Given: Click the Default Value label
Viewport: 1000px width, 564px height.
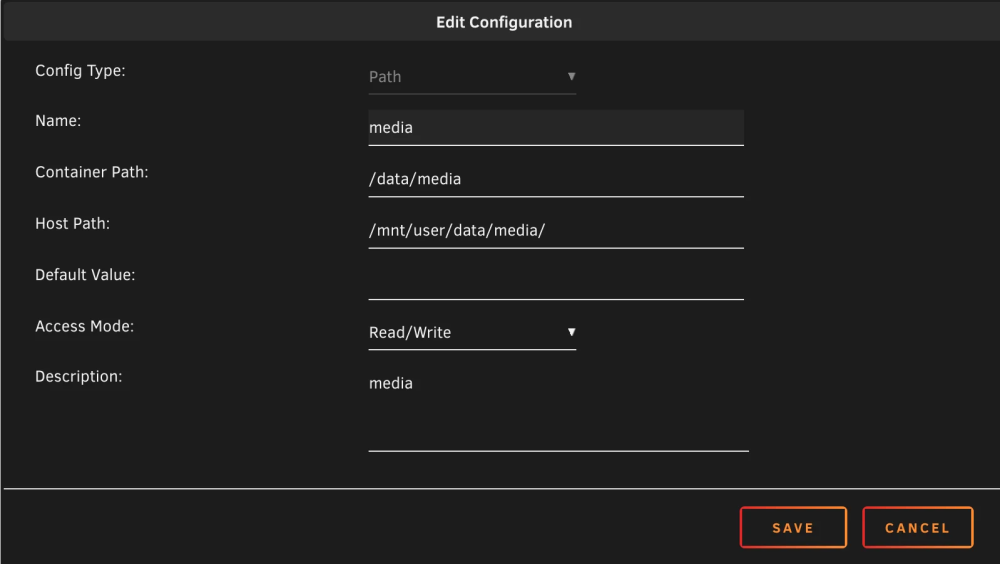Looking at the screenshot, I should (x=85, y=275).
